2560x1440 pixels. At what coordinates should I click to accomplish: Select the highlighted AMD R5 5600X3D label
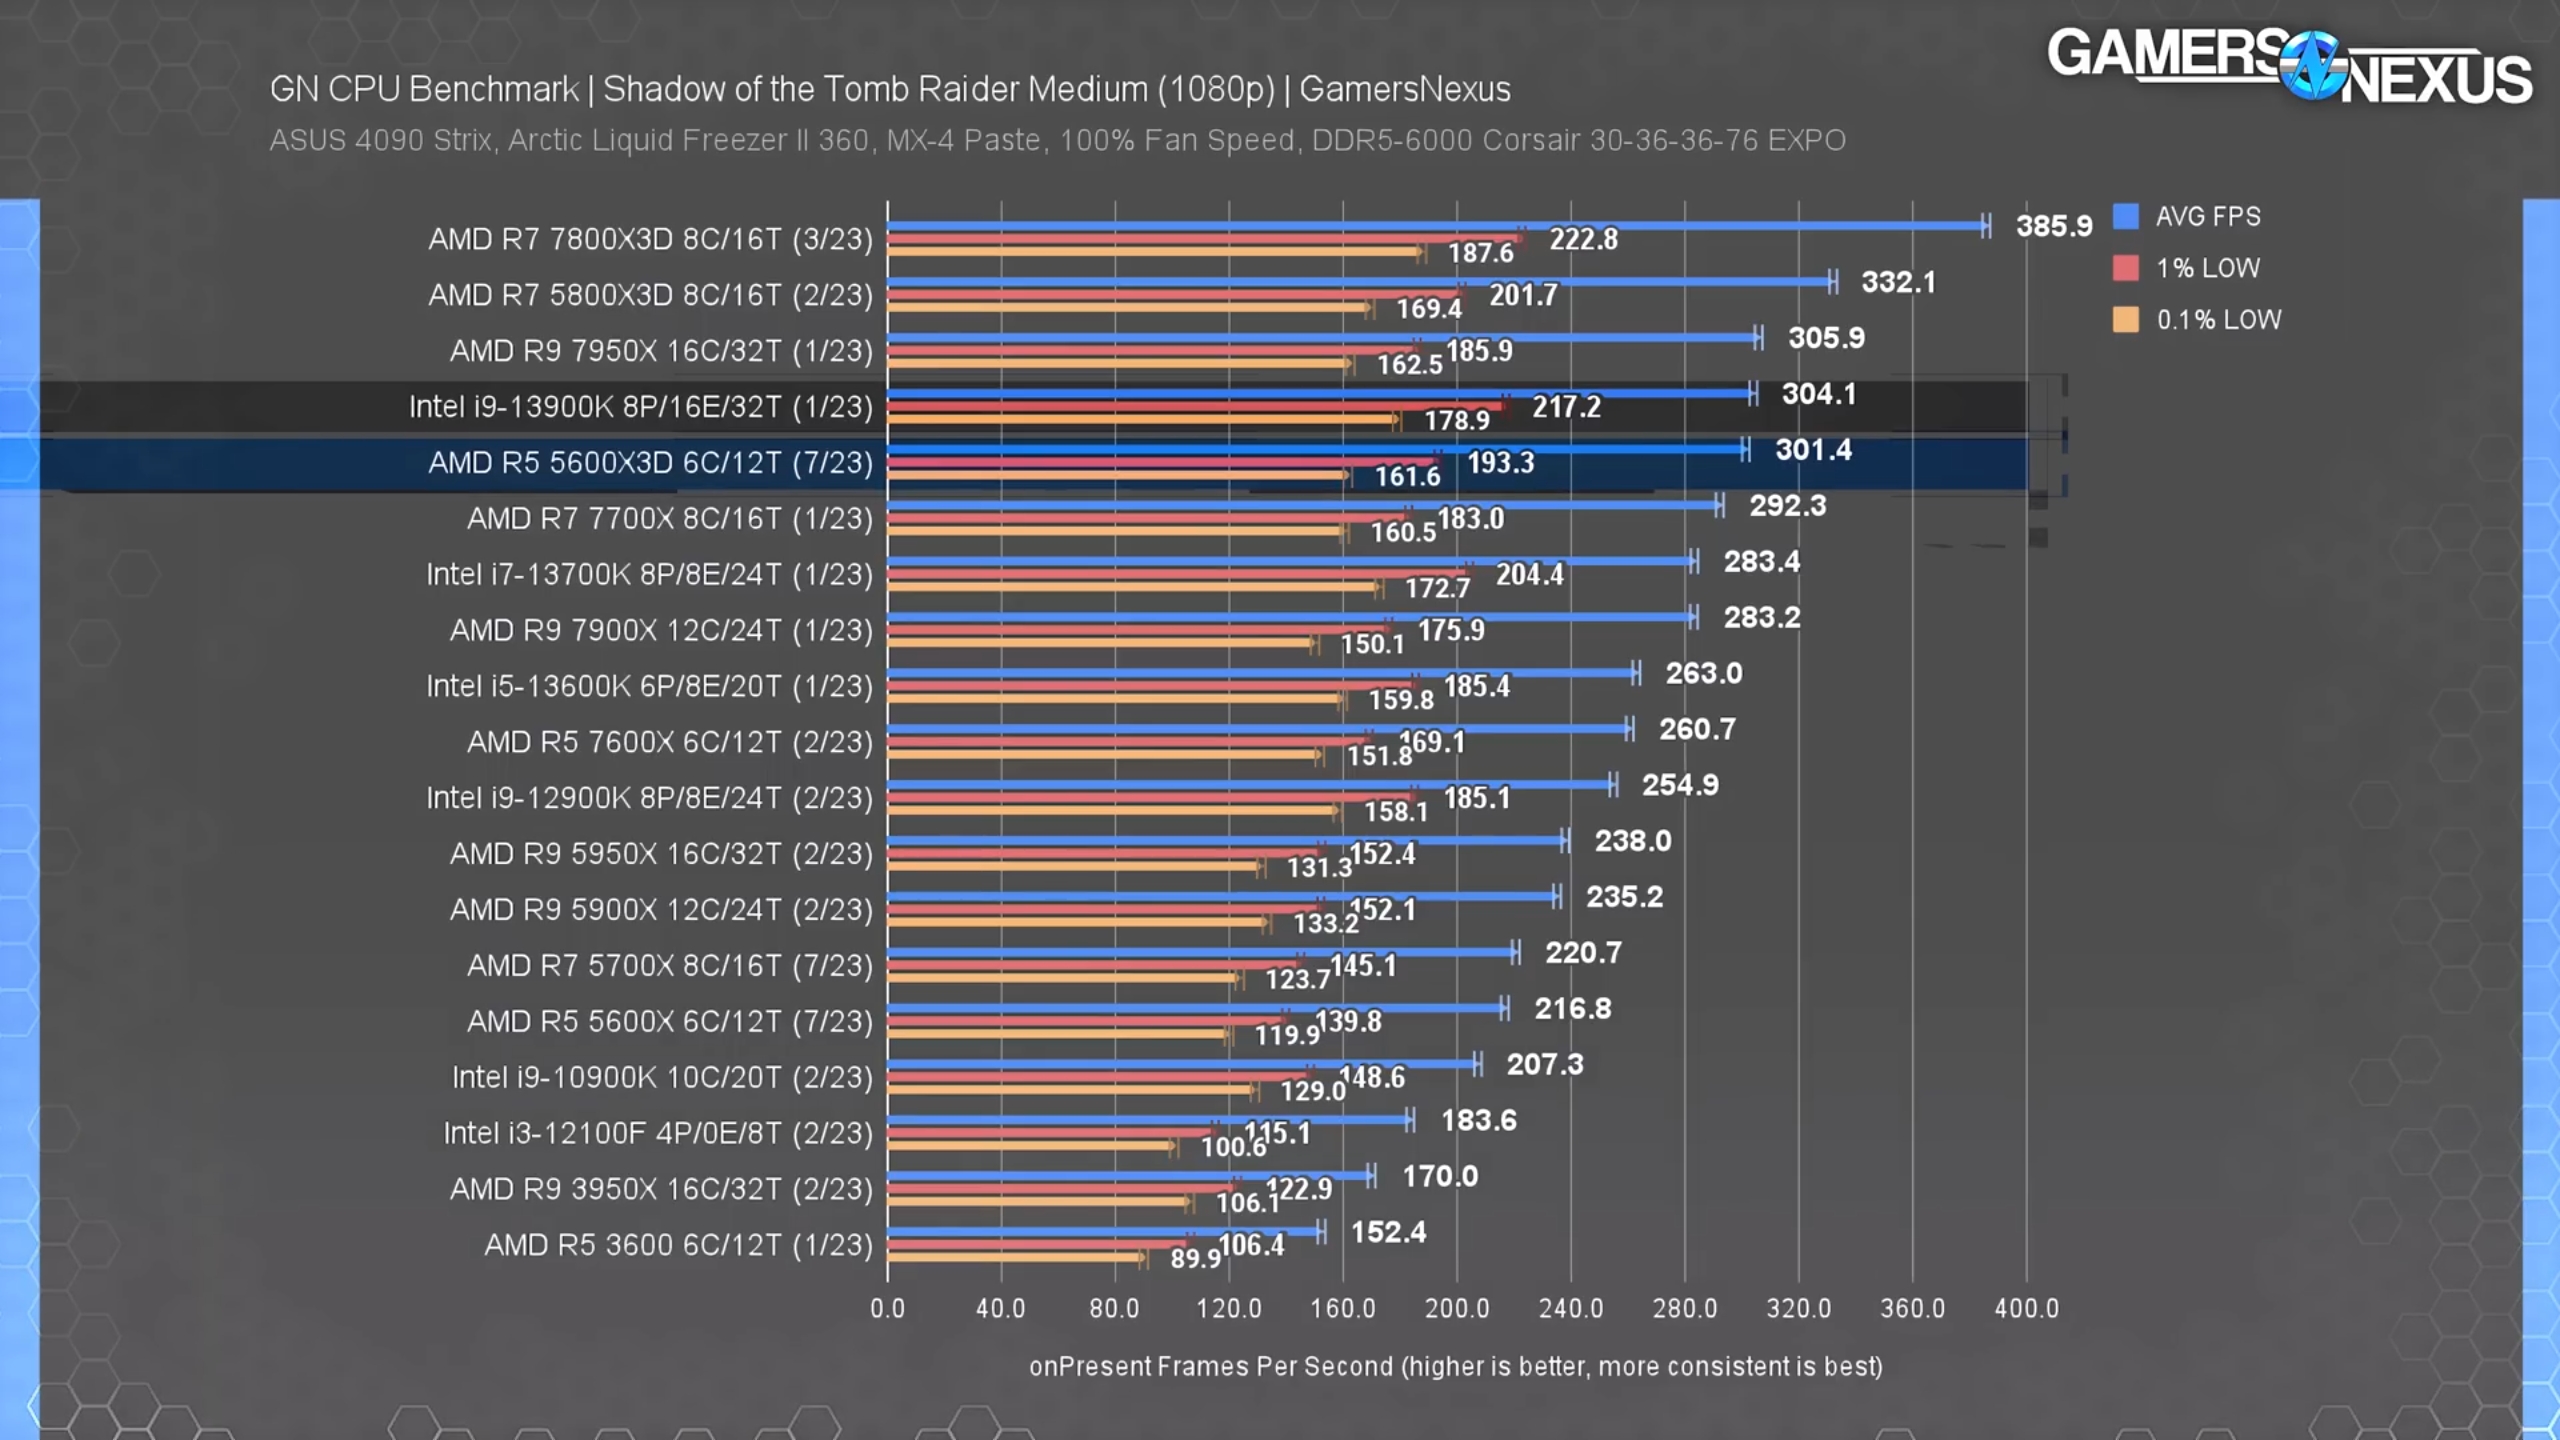tap(650, 463)
